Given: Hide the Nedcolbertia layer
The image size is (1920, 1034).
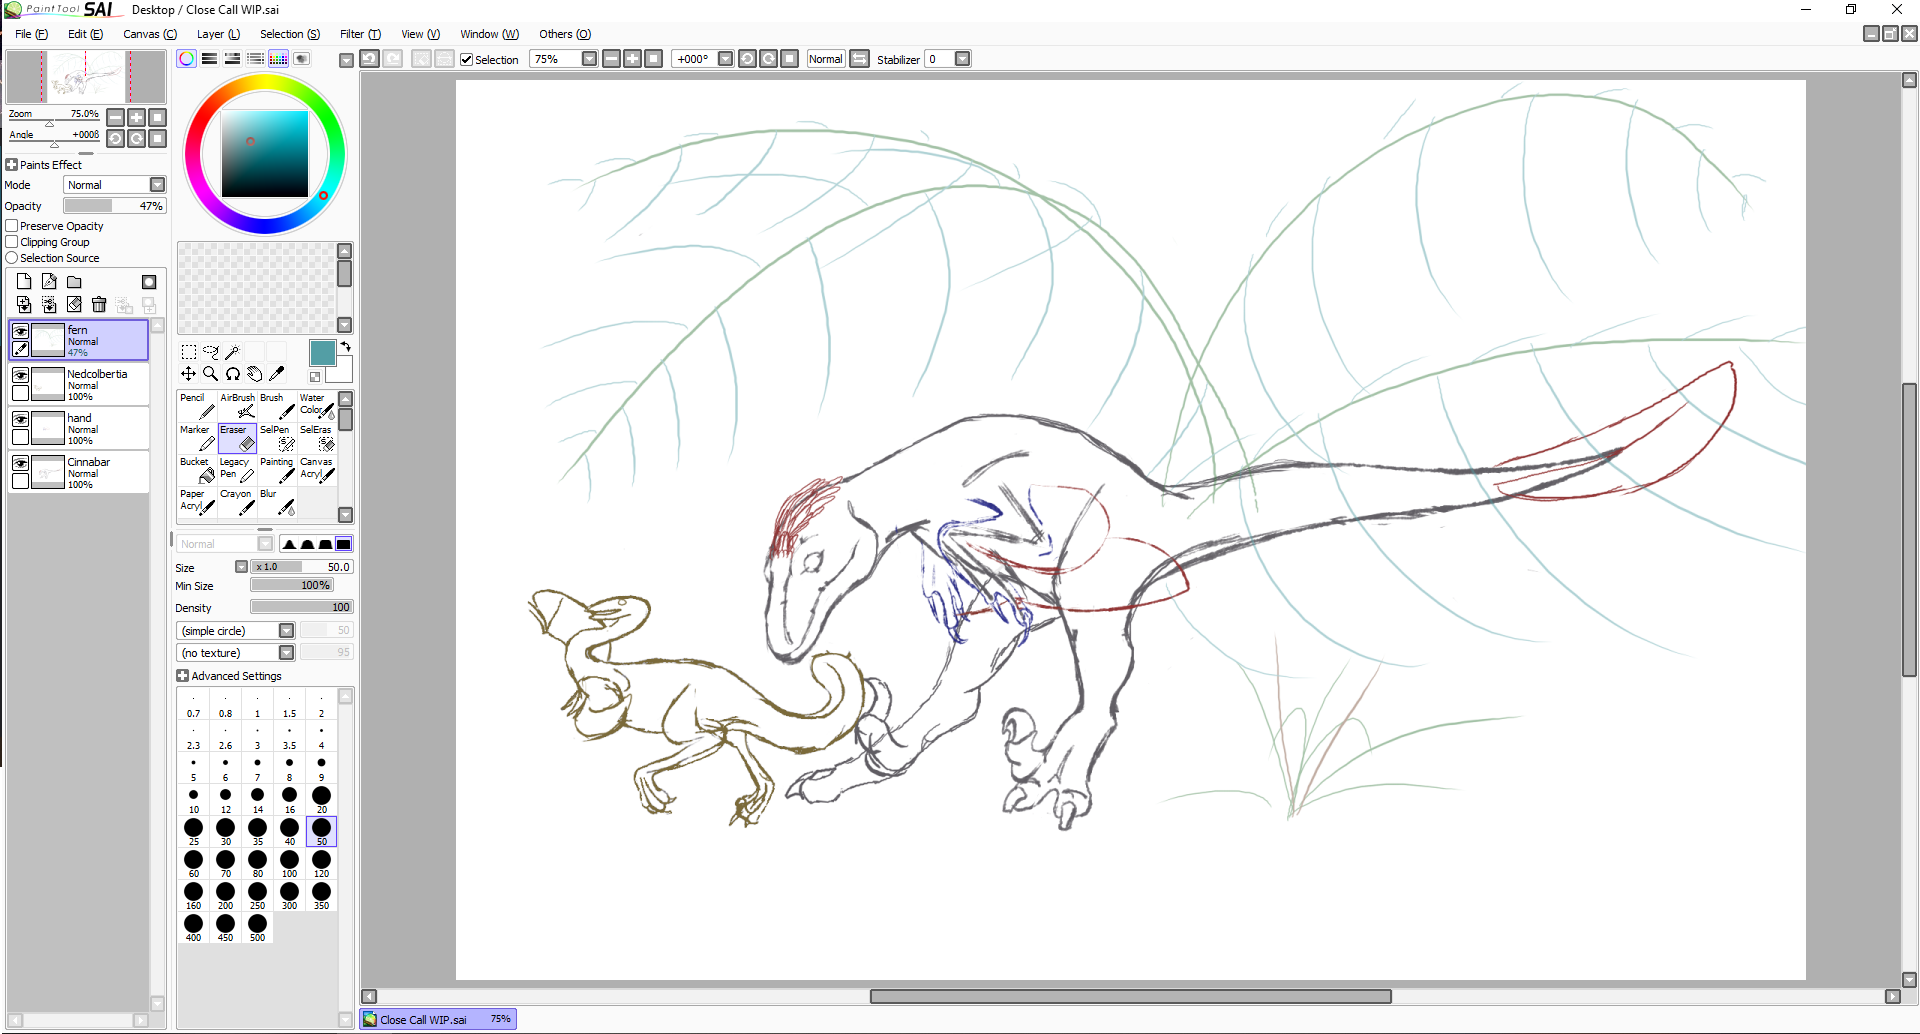Looking at the screenshot, I should tap(20, 375).
